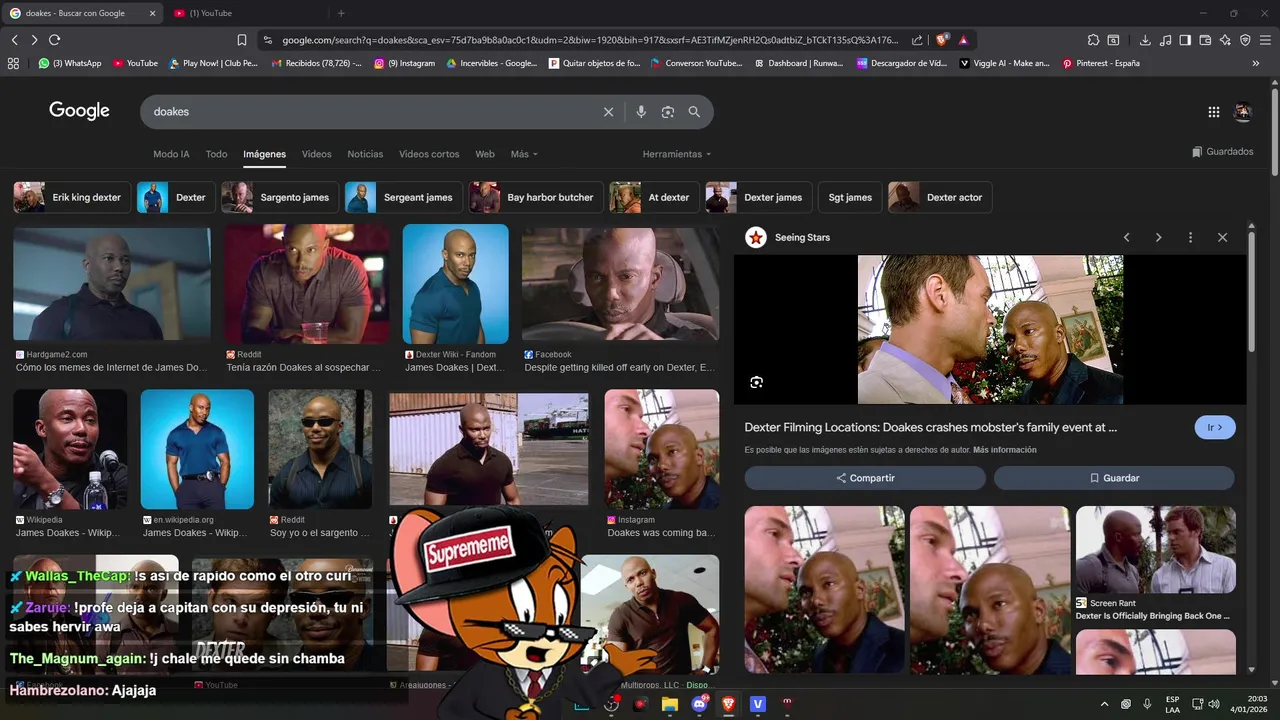1280x720 pixels.
Task: Bookmark this page with the bookmark icon
Action: click(242, 40)
